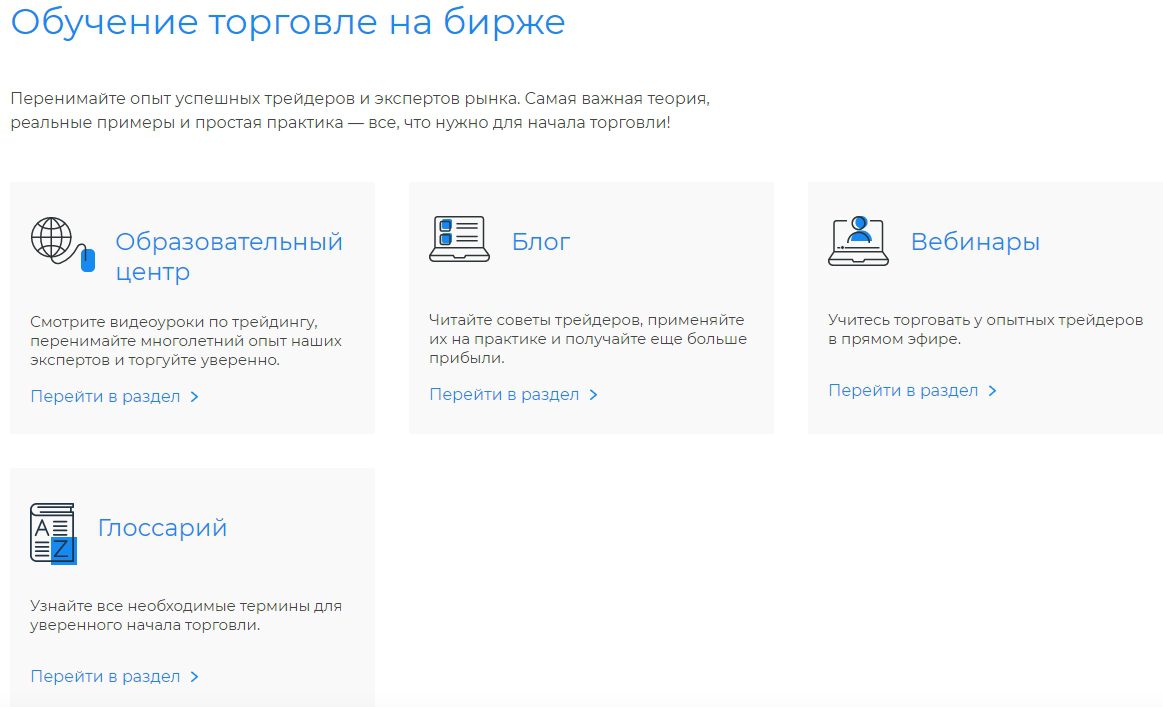The image size is (1163, 707).
Task: Click the Вебинары description about прямом эфире
Action: 985,329
